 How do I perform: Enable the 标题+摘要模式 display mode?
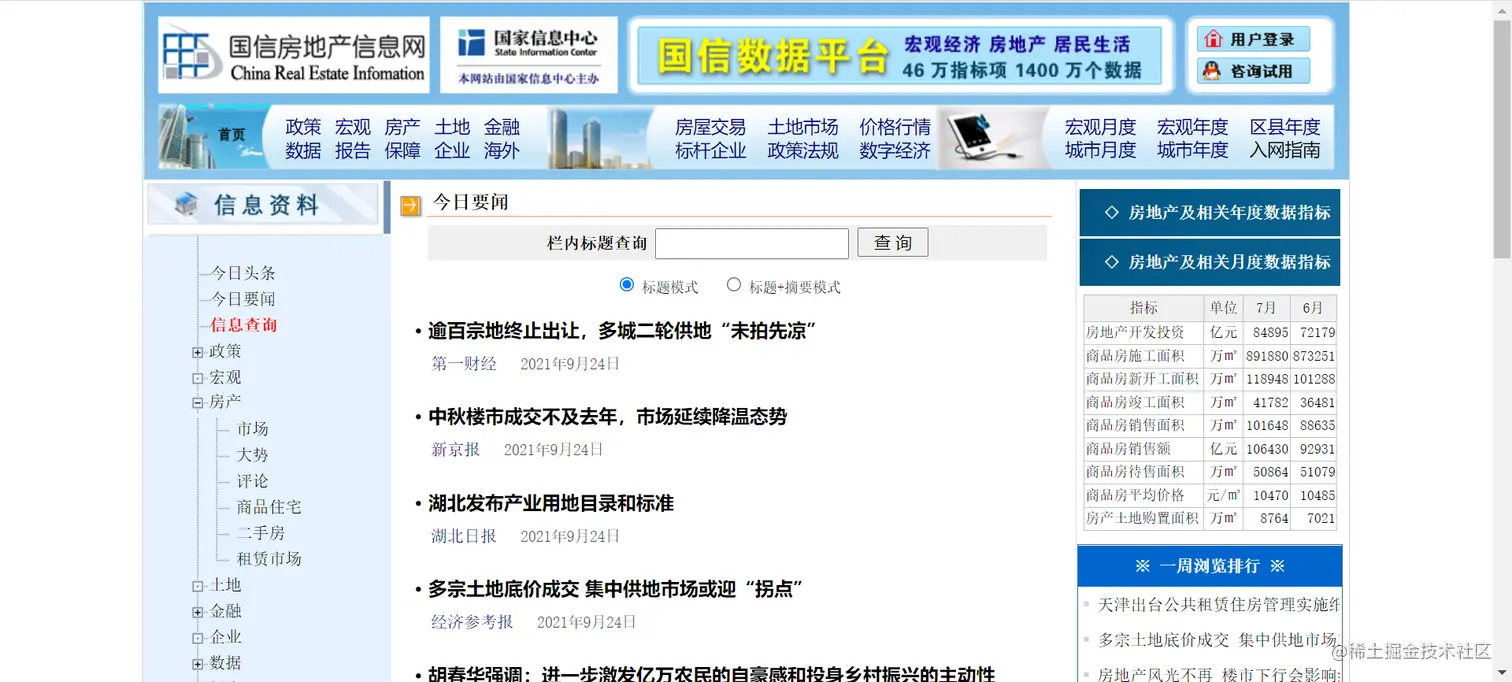(x=733, y=286)
